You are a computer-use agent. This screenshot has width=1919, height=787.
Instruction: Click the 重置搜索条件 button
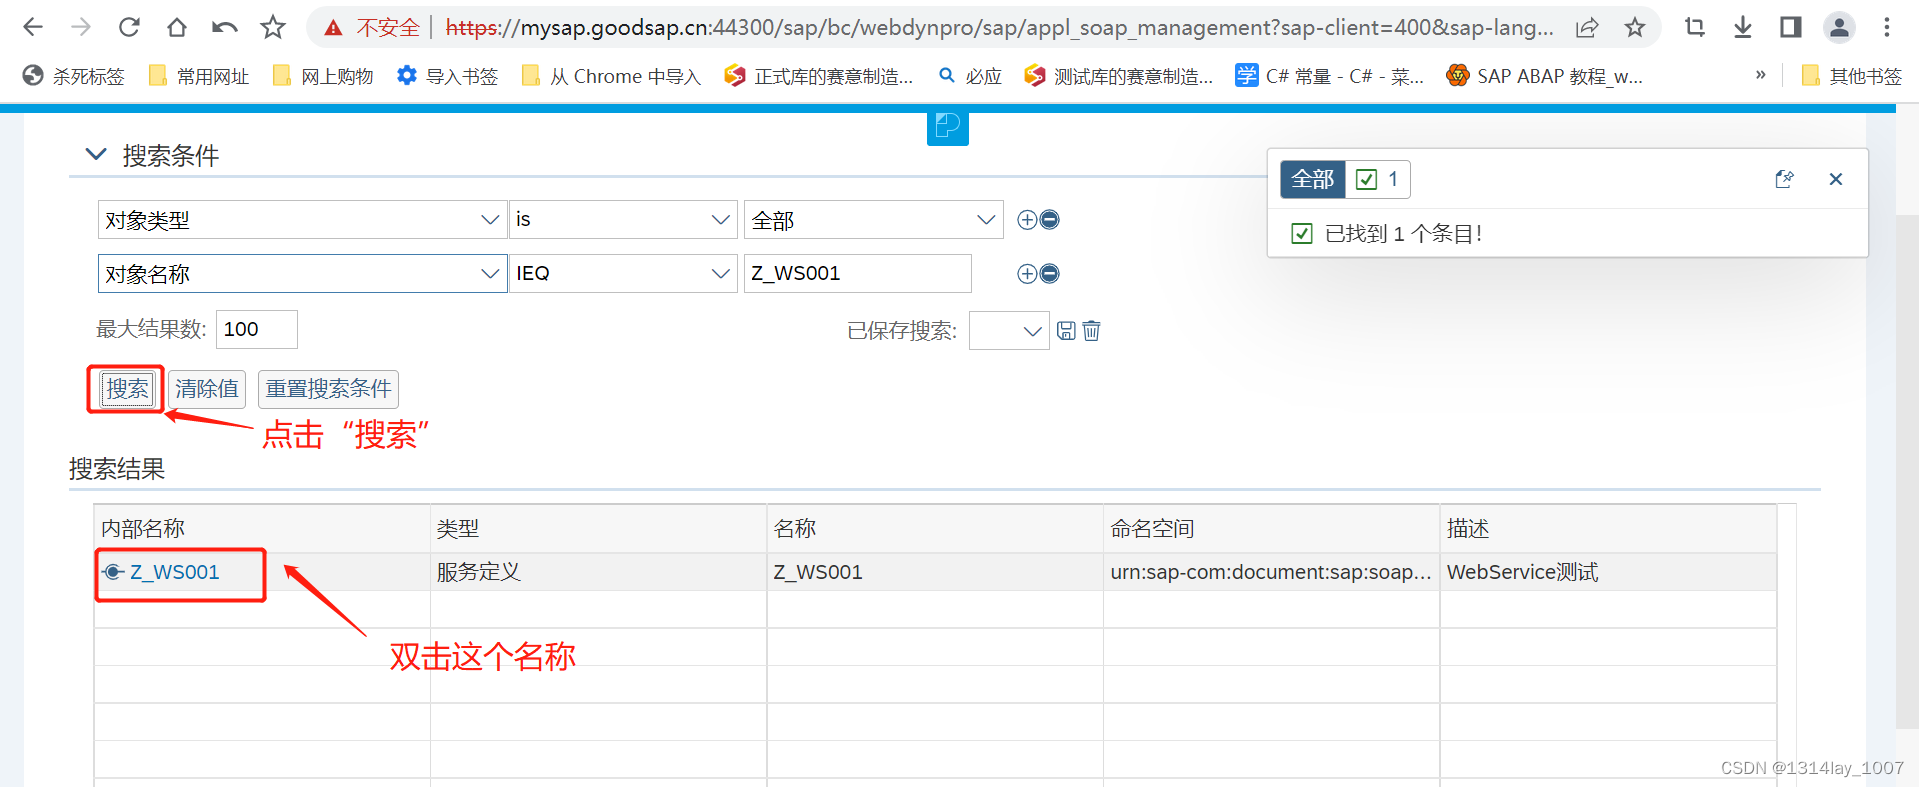(328, 389)
